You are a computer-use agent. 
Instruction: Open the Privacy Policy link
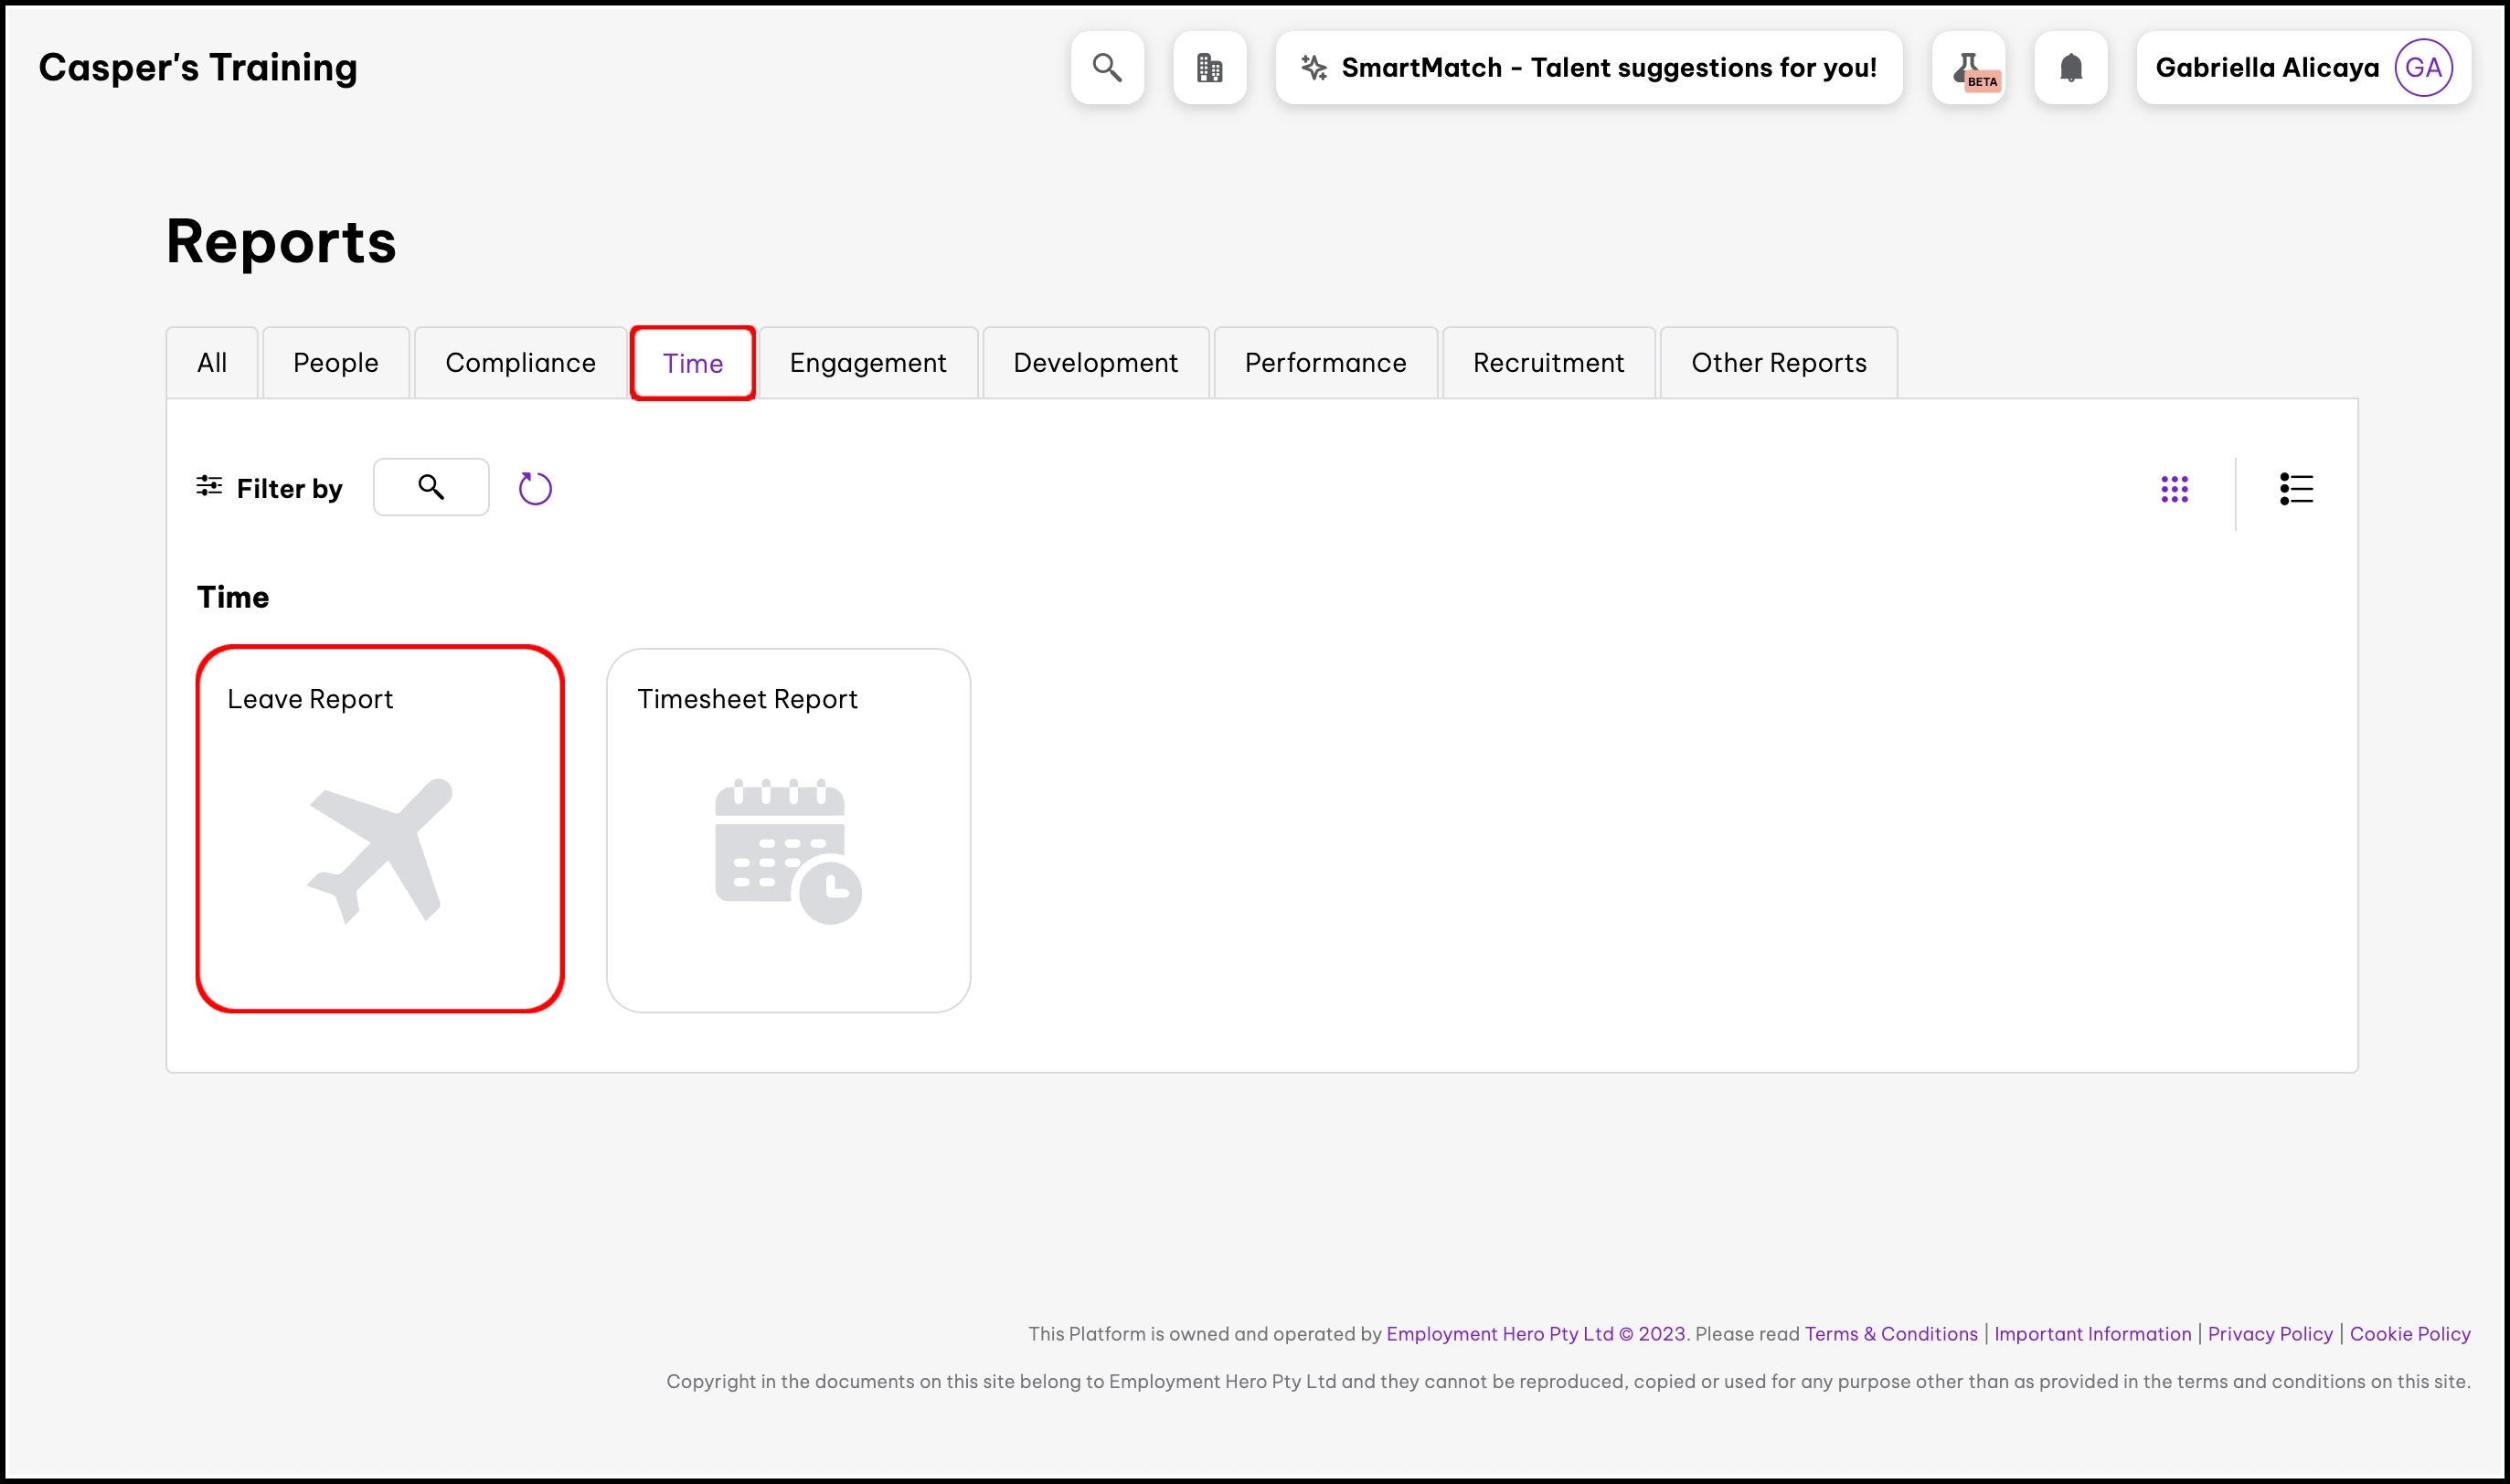2269,1333
